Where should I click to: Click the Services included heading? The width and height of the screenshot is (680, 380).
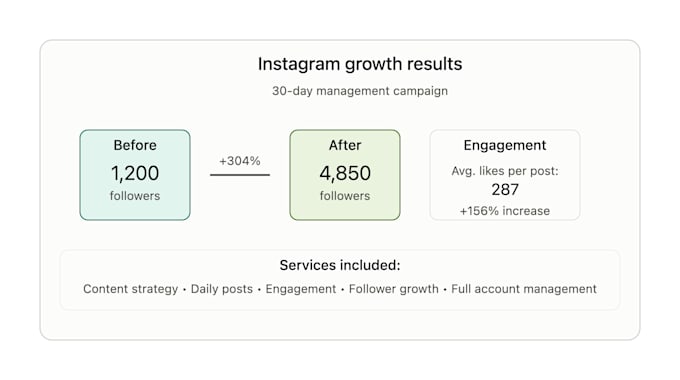(340, 265)
